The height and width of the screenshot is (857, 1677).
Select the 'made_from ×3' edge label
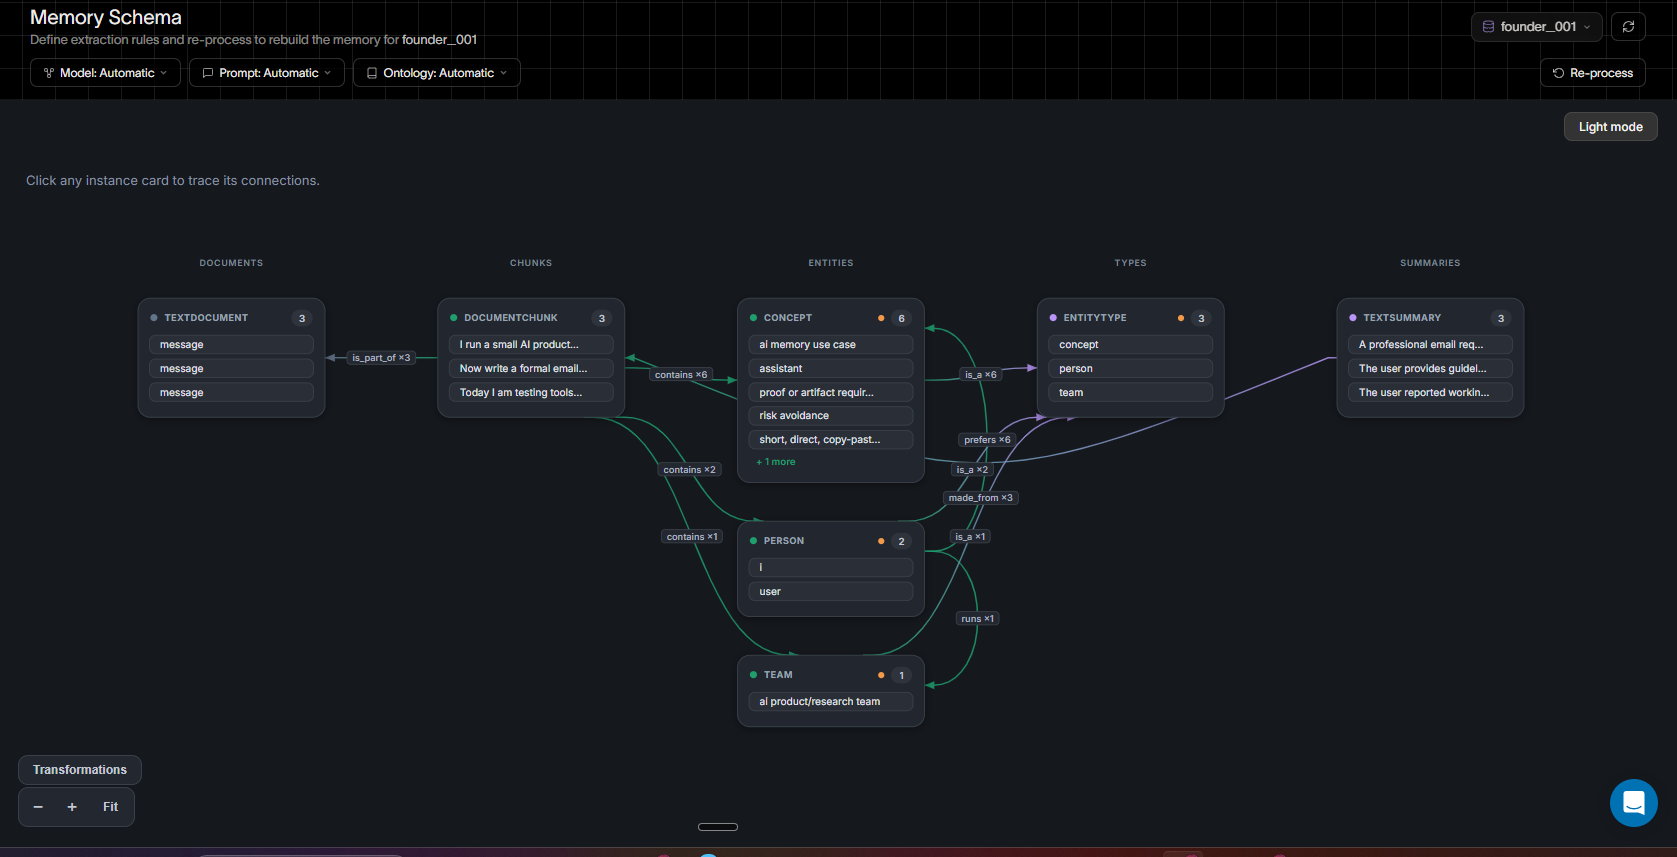[981, 498]
